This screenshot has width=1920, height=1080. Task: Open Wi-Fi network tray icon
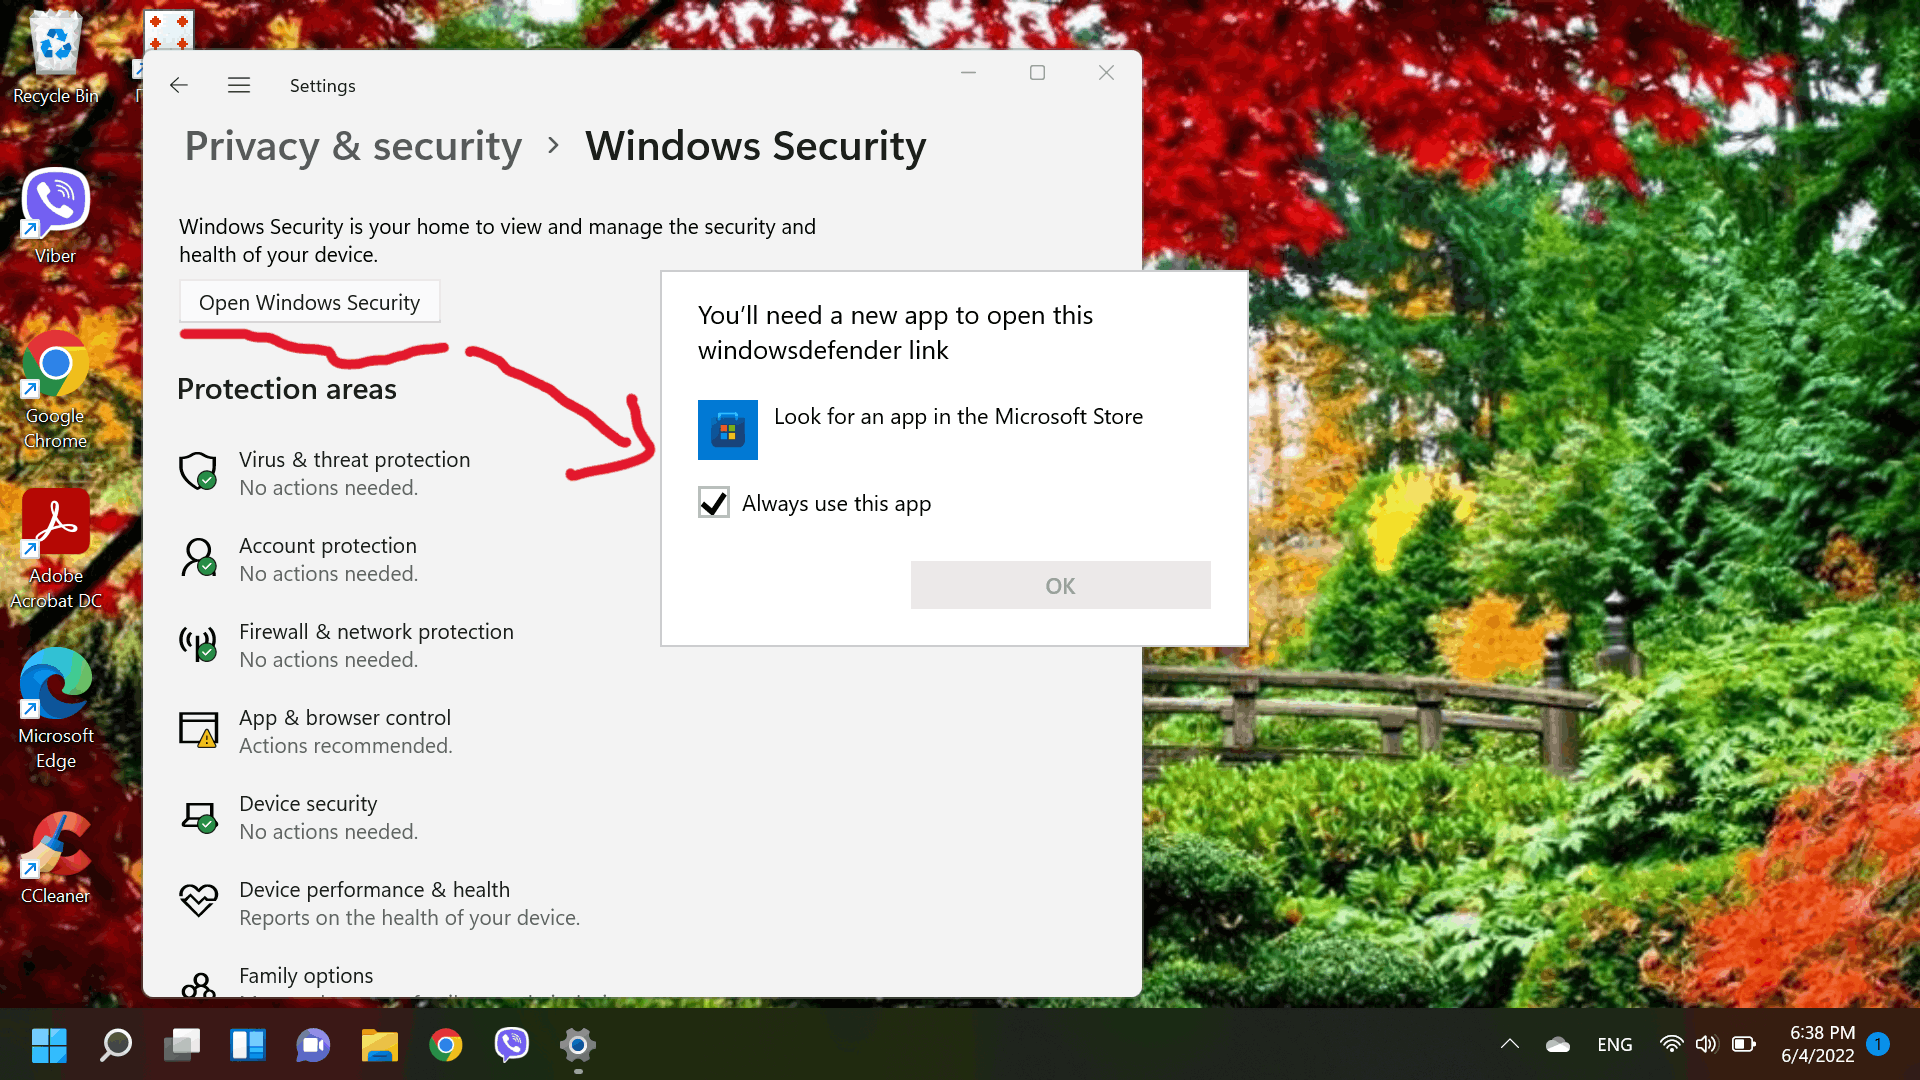click(1671, 1044)
